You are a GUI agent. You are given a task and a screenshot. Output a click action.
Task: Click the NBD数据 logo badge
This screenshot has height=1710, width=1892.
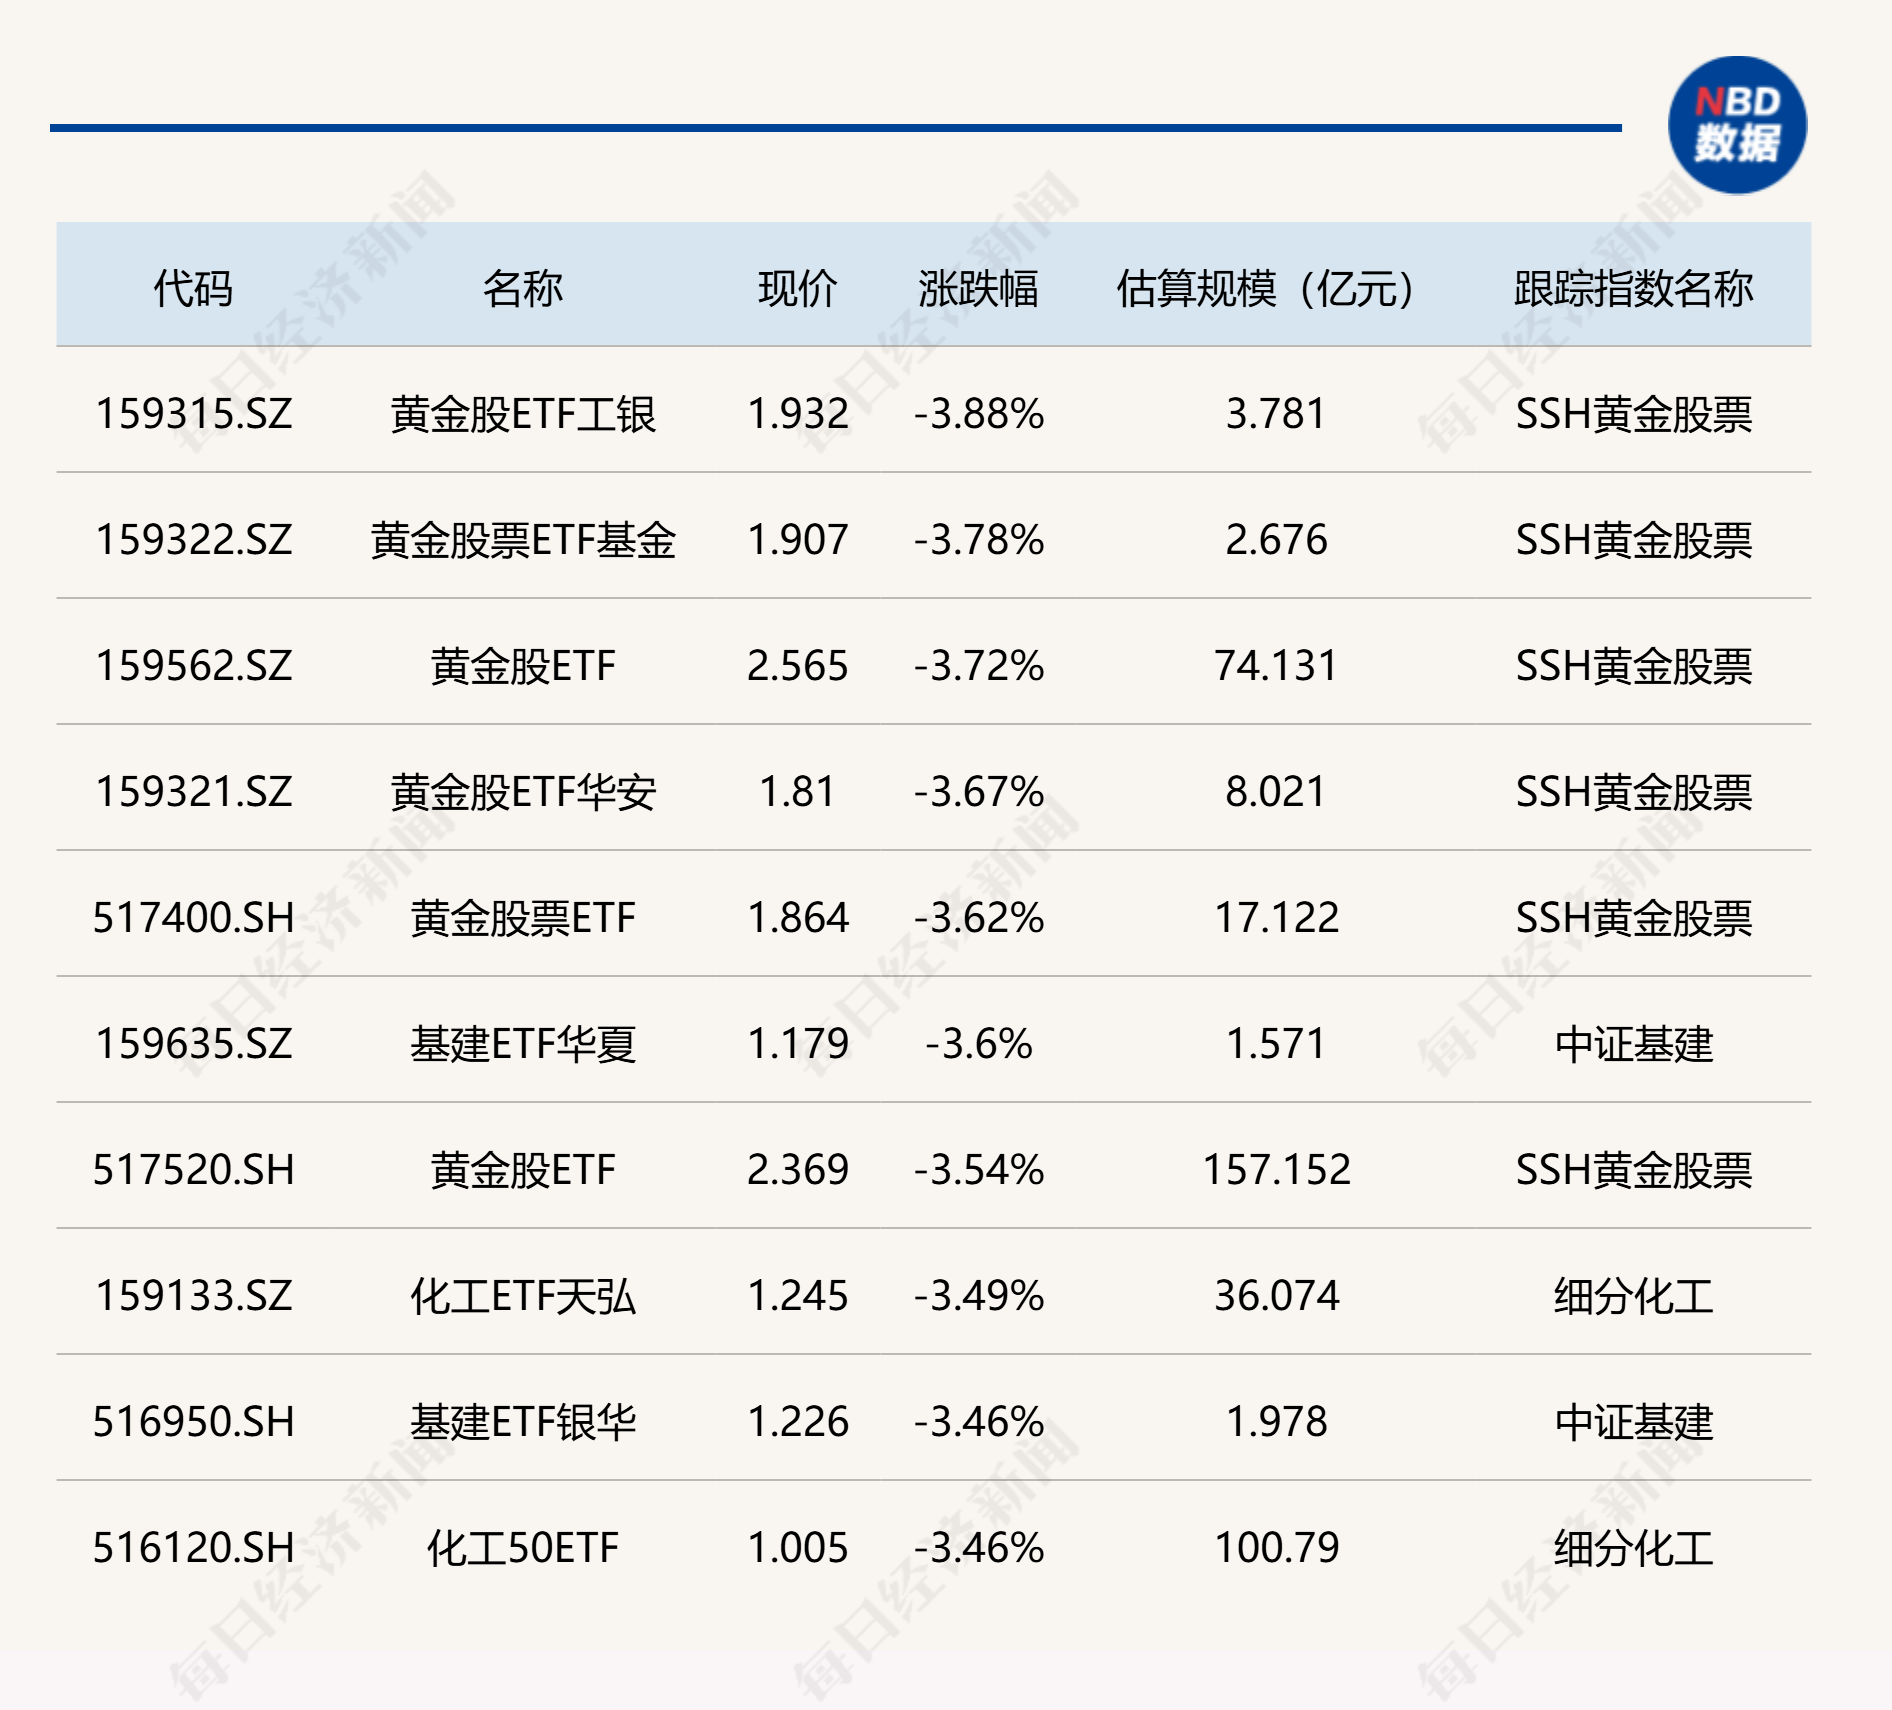pyautogui.click(x=1737, y=125)
